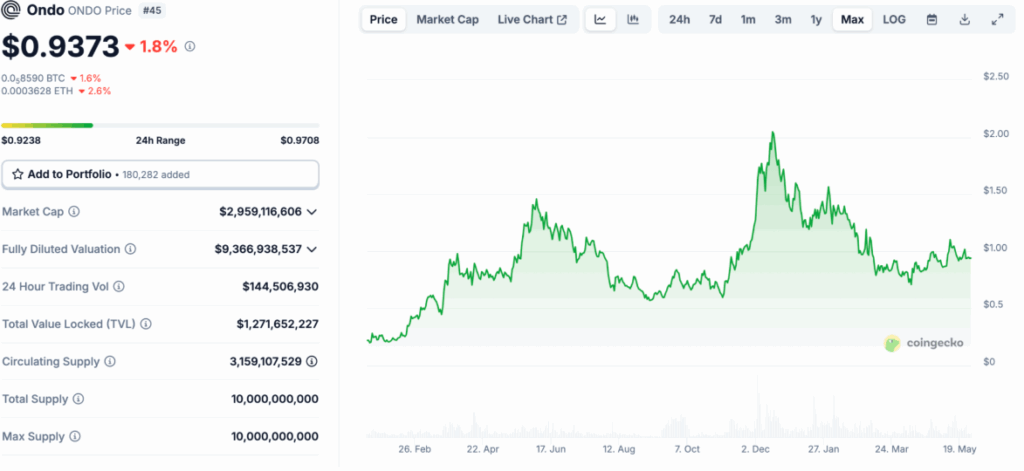Open info icon next to 3,159,107,529 value
Image resolution: width=1024 pixels, height=471 pixels.
[x=312, y=361]
